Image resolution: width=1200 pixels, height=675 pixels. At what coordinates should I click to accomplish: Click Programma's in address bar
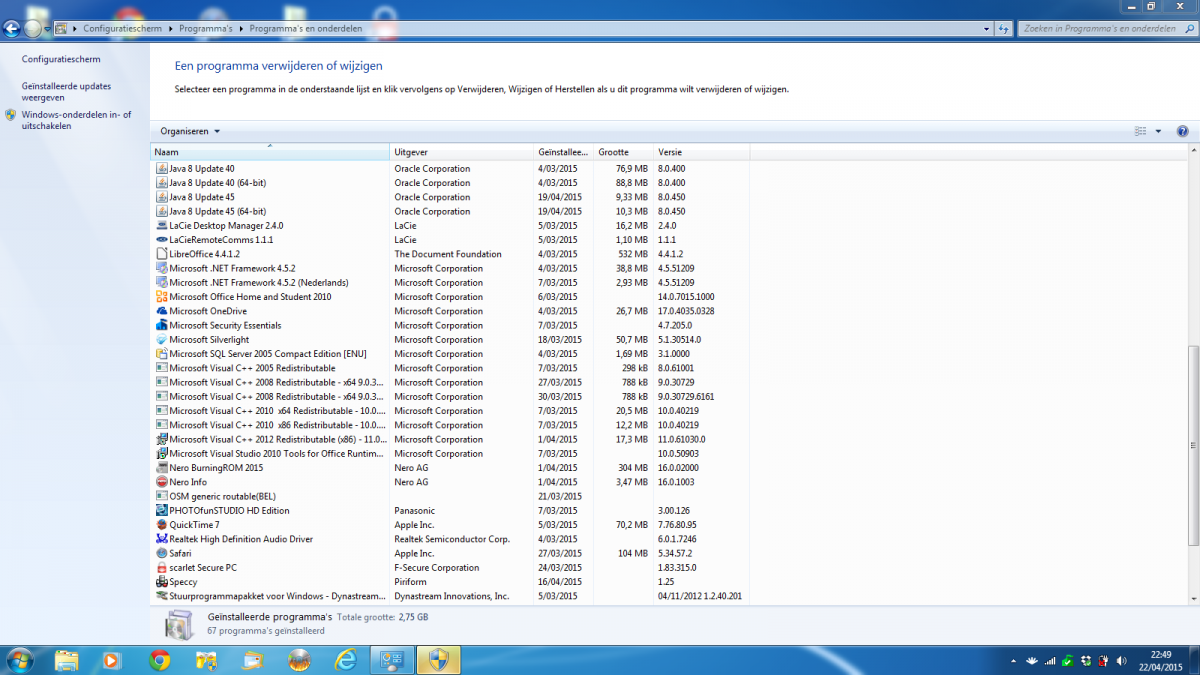208,29
